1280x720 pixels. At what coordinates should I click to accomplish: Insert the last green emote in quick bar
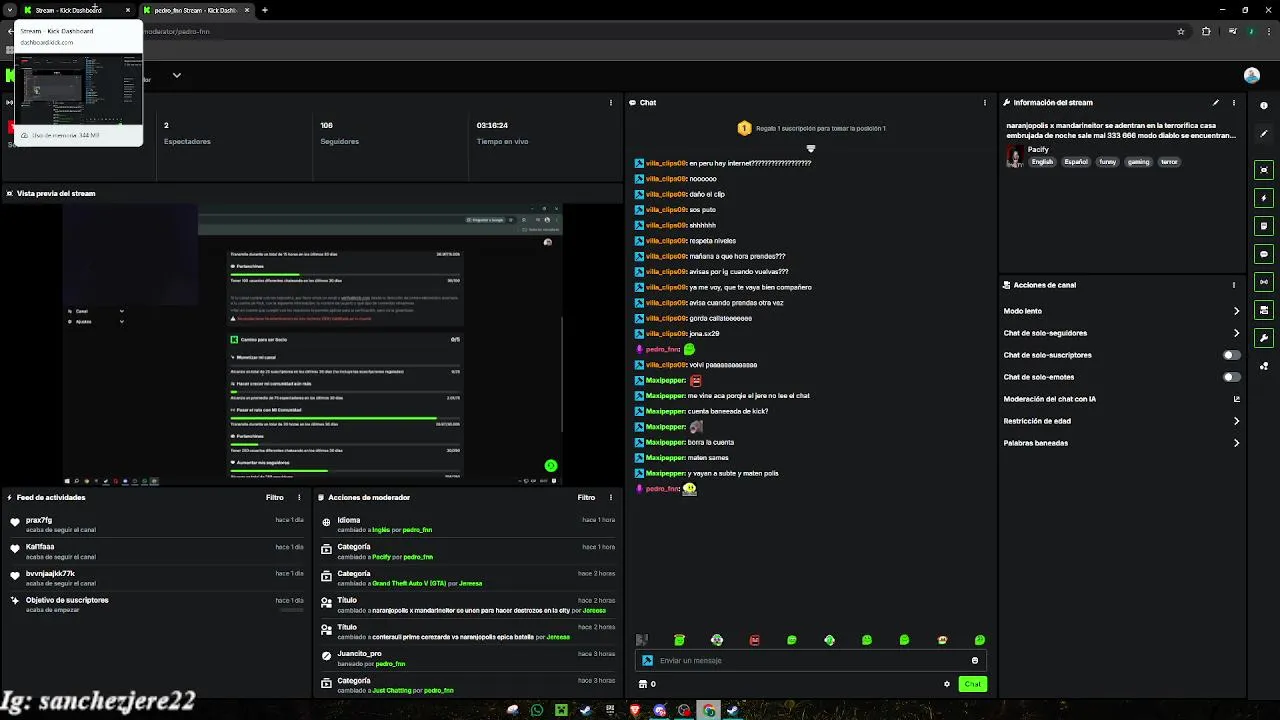pos(980,640)
